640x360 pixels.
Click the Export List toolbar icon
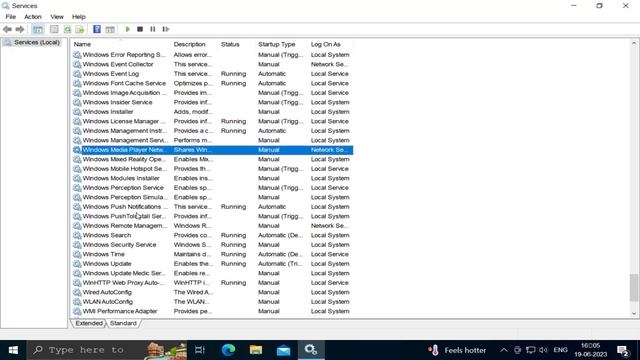[x=80, y=29]
